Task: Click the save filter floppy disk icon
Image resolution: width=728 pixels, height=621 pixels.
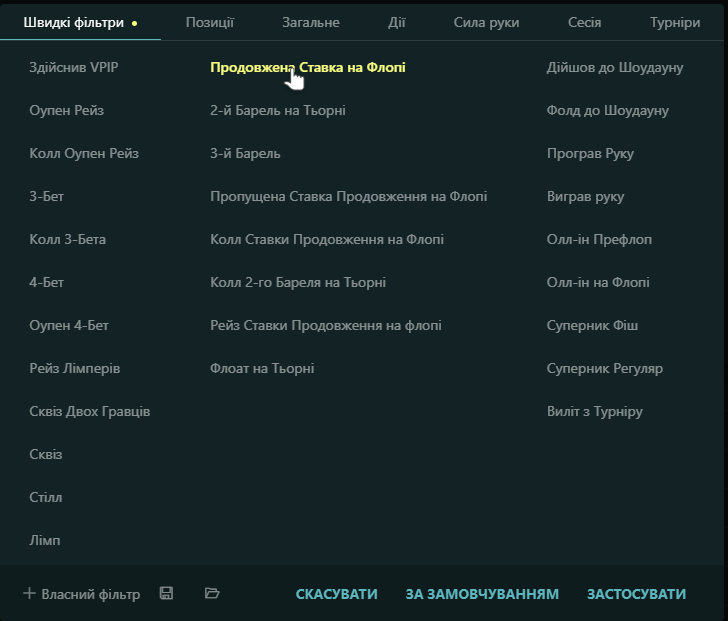Action: [166, 593]
